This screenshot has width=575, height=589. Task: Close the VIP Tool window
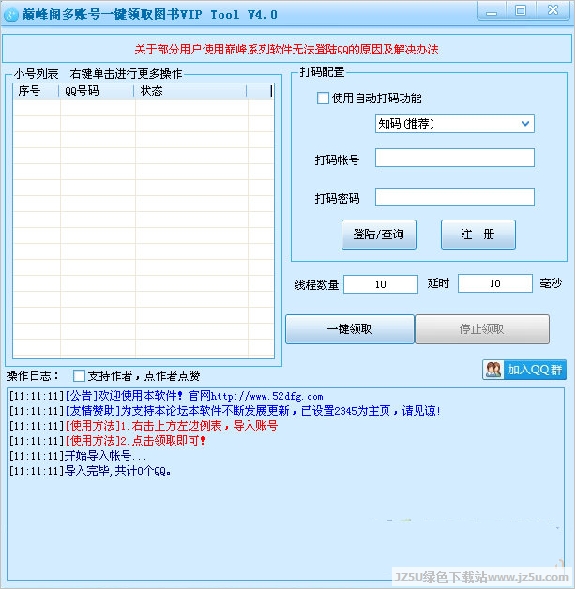point(552,11)
